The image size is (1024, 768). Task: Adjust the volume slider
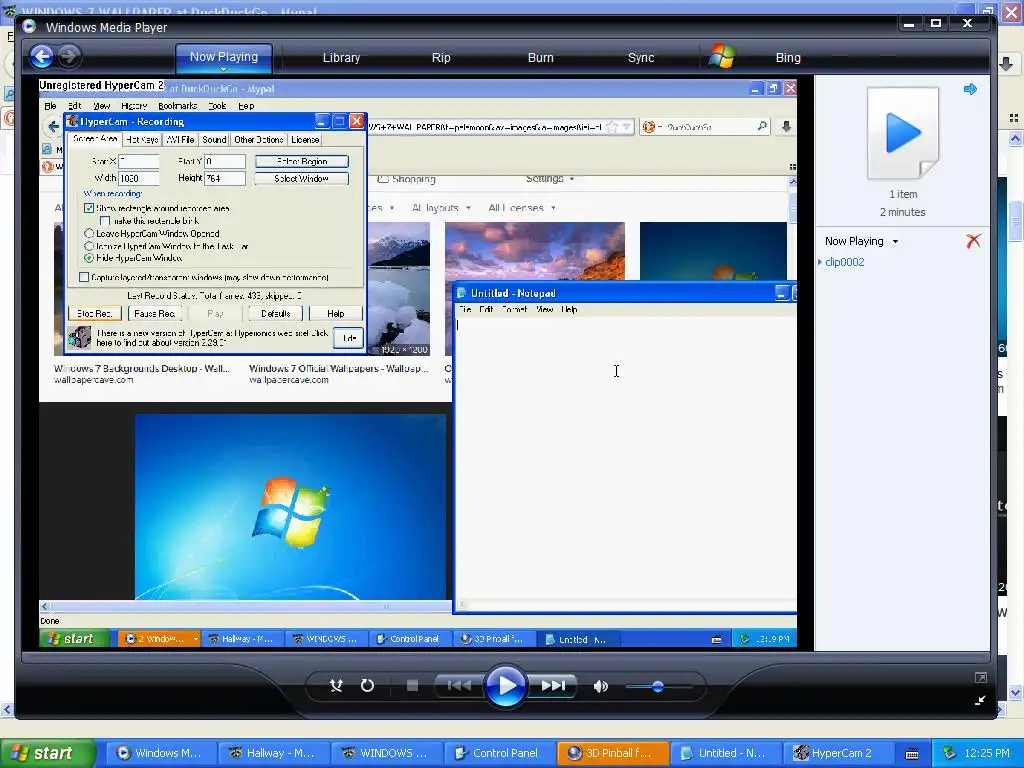[x=658, y=686]
